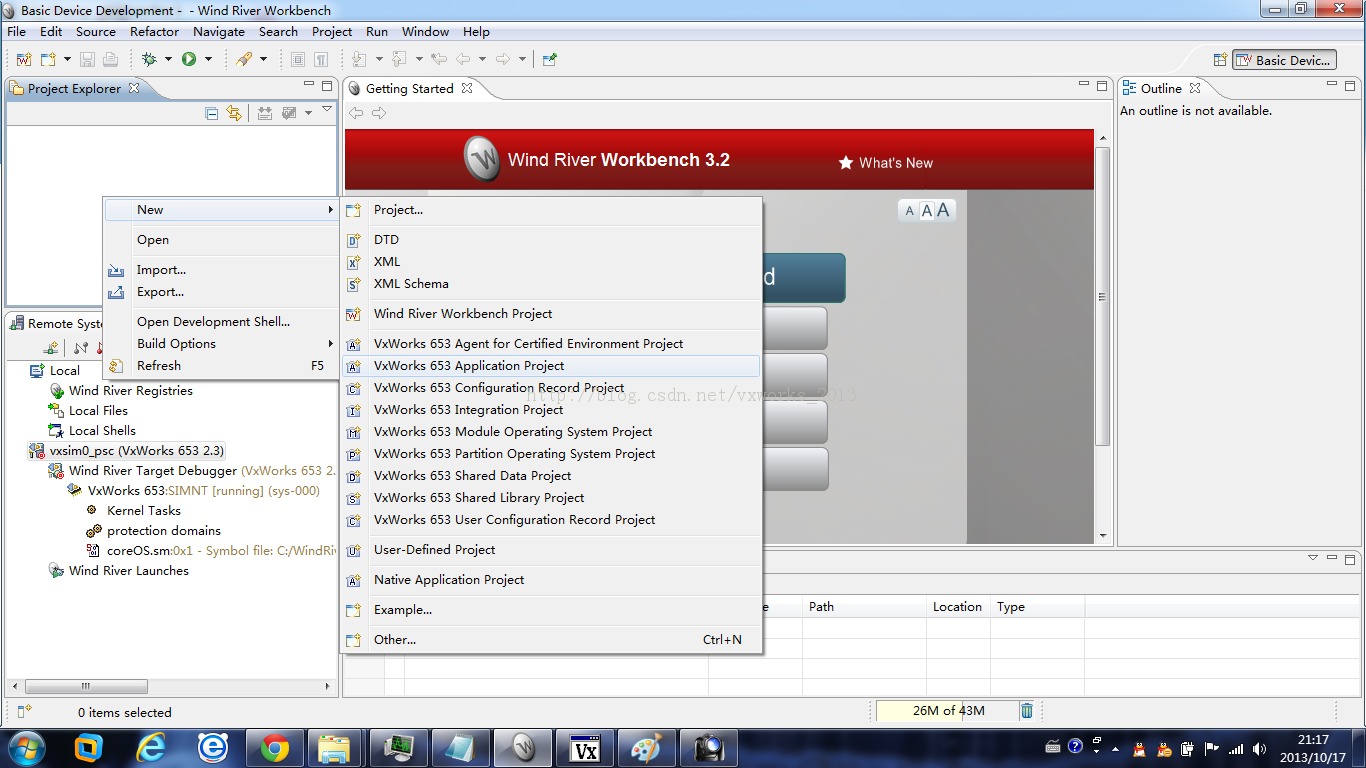The width and height of the screenshot is (1366, 768).
Task: Open the File menu
Action: [x=17, y=31]
